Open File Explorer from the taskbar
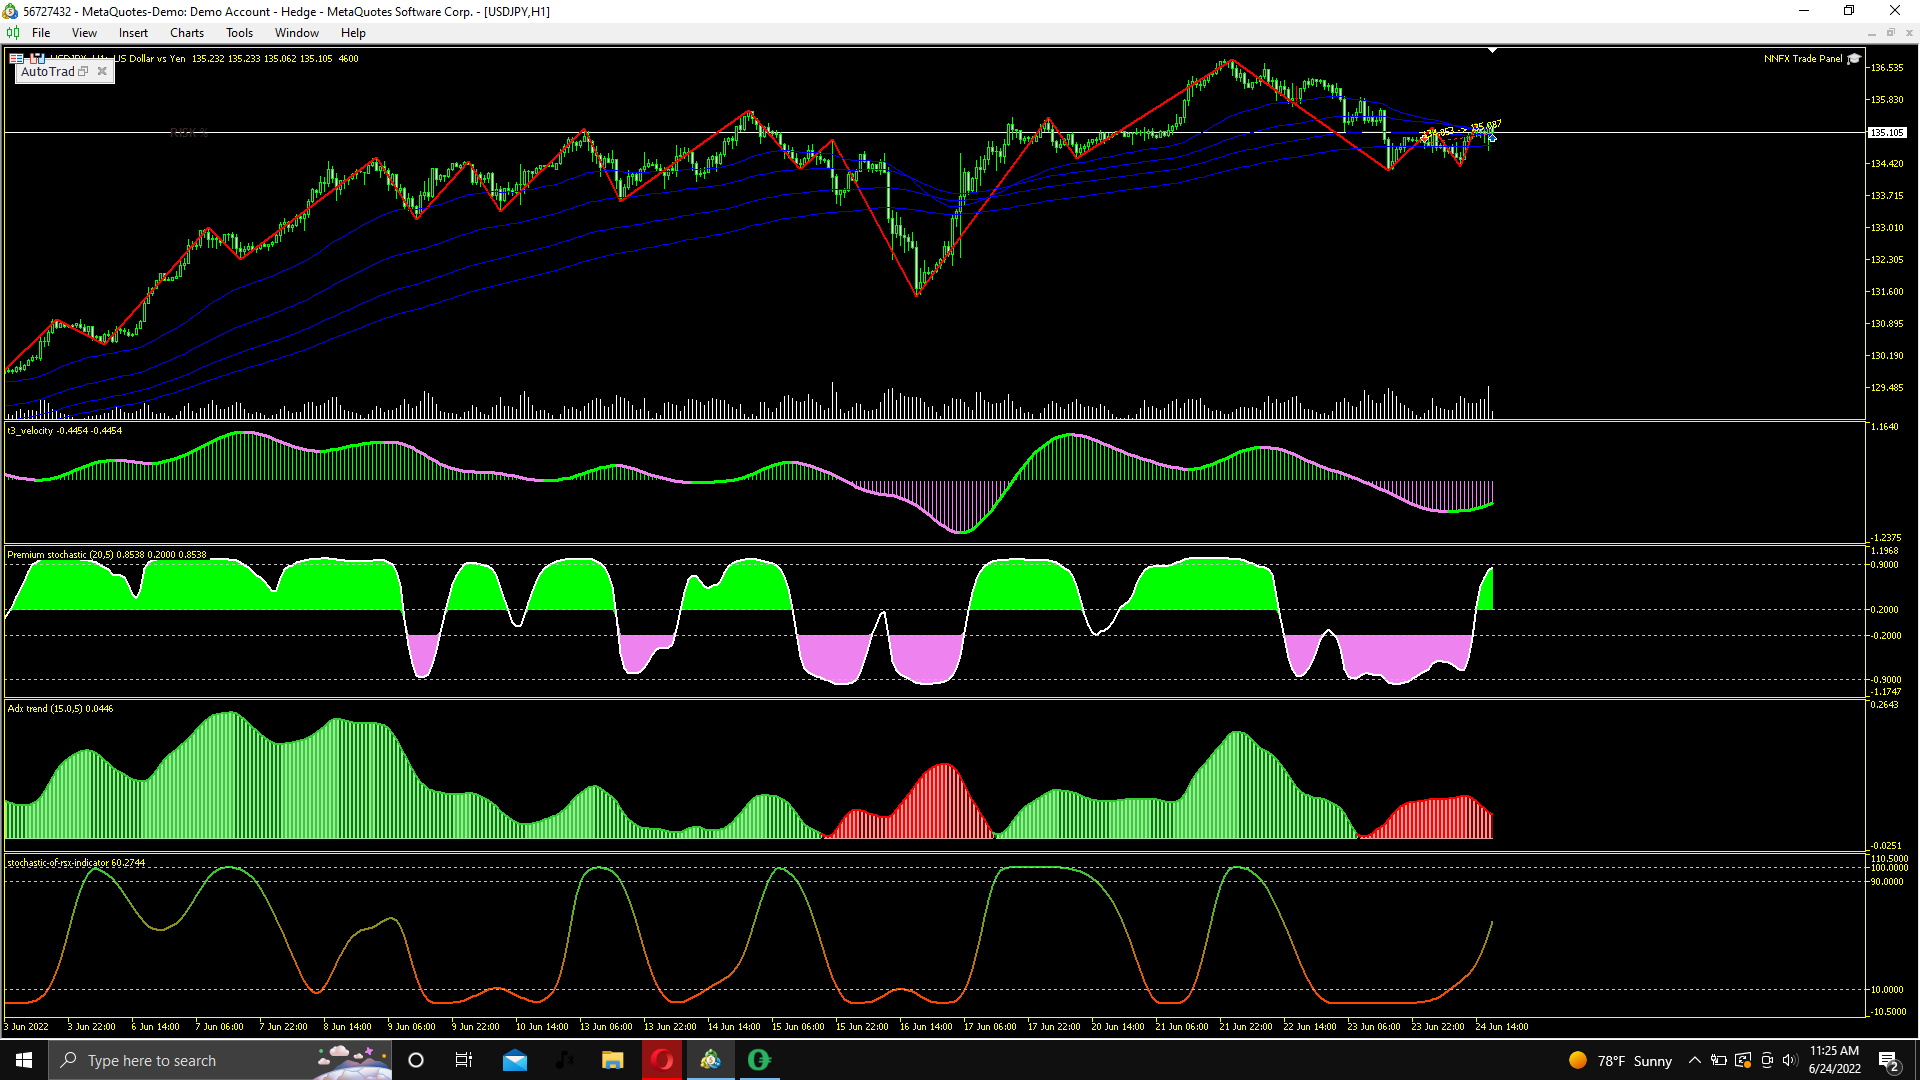 point(612,1060)
